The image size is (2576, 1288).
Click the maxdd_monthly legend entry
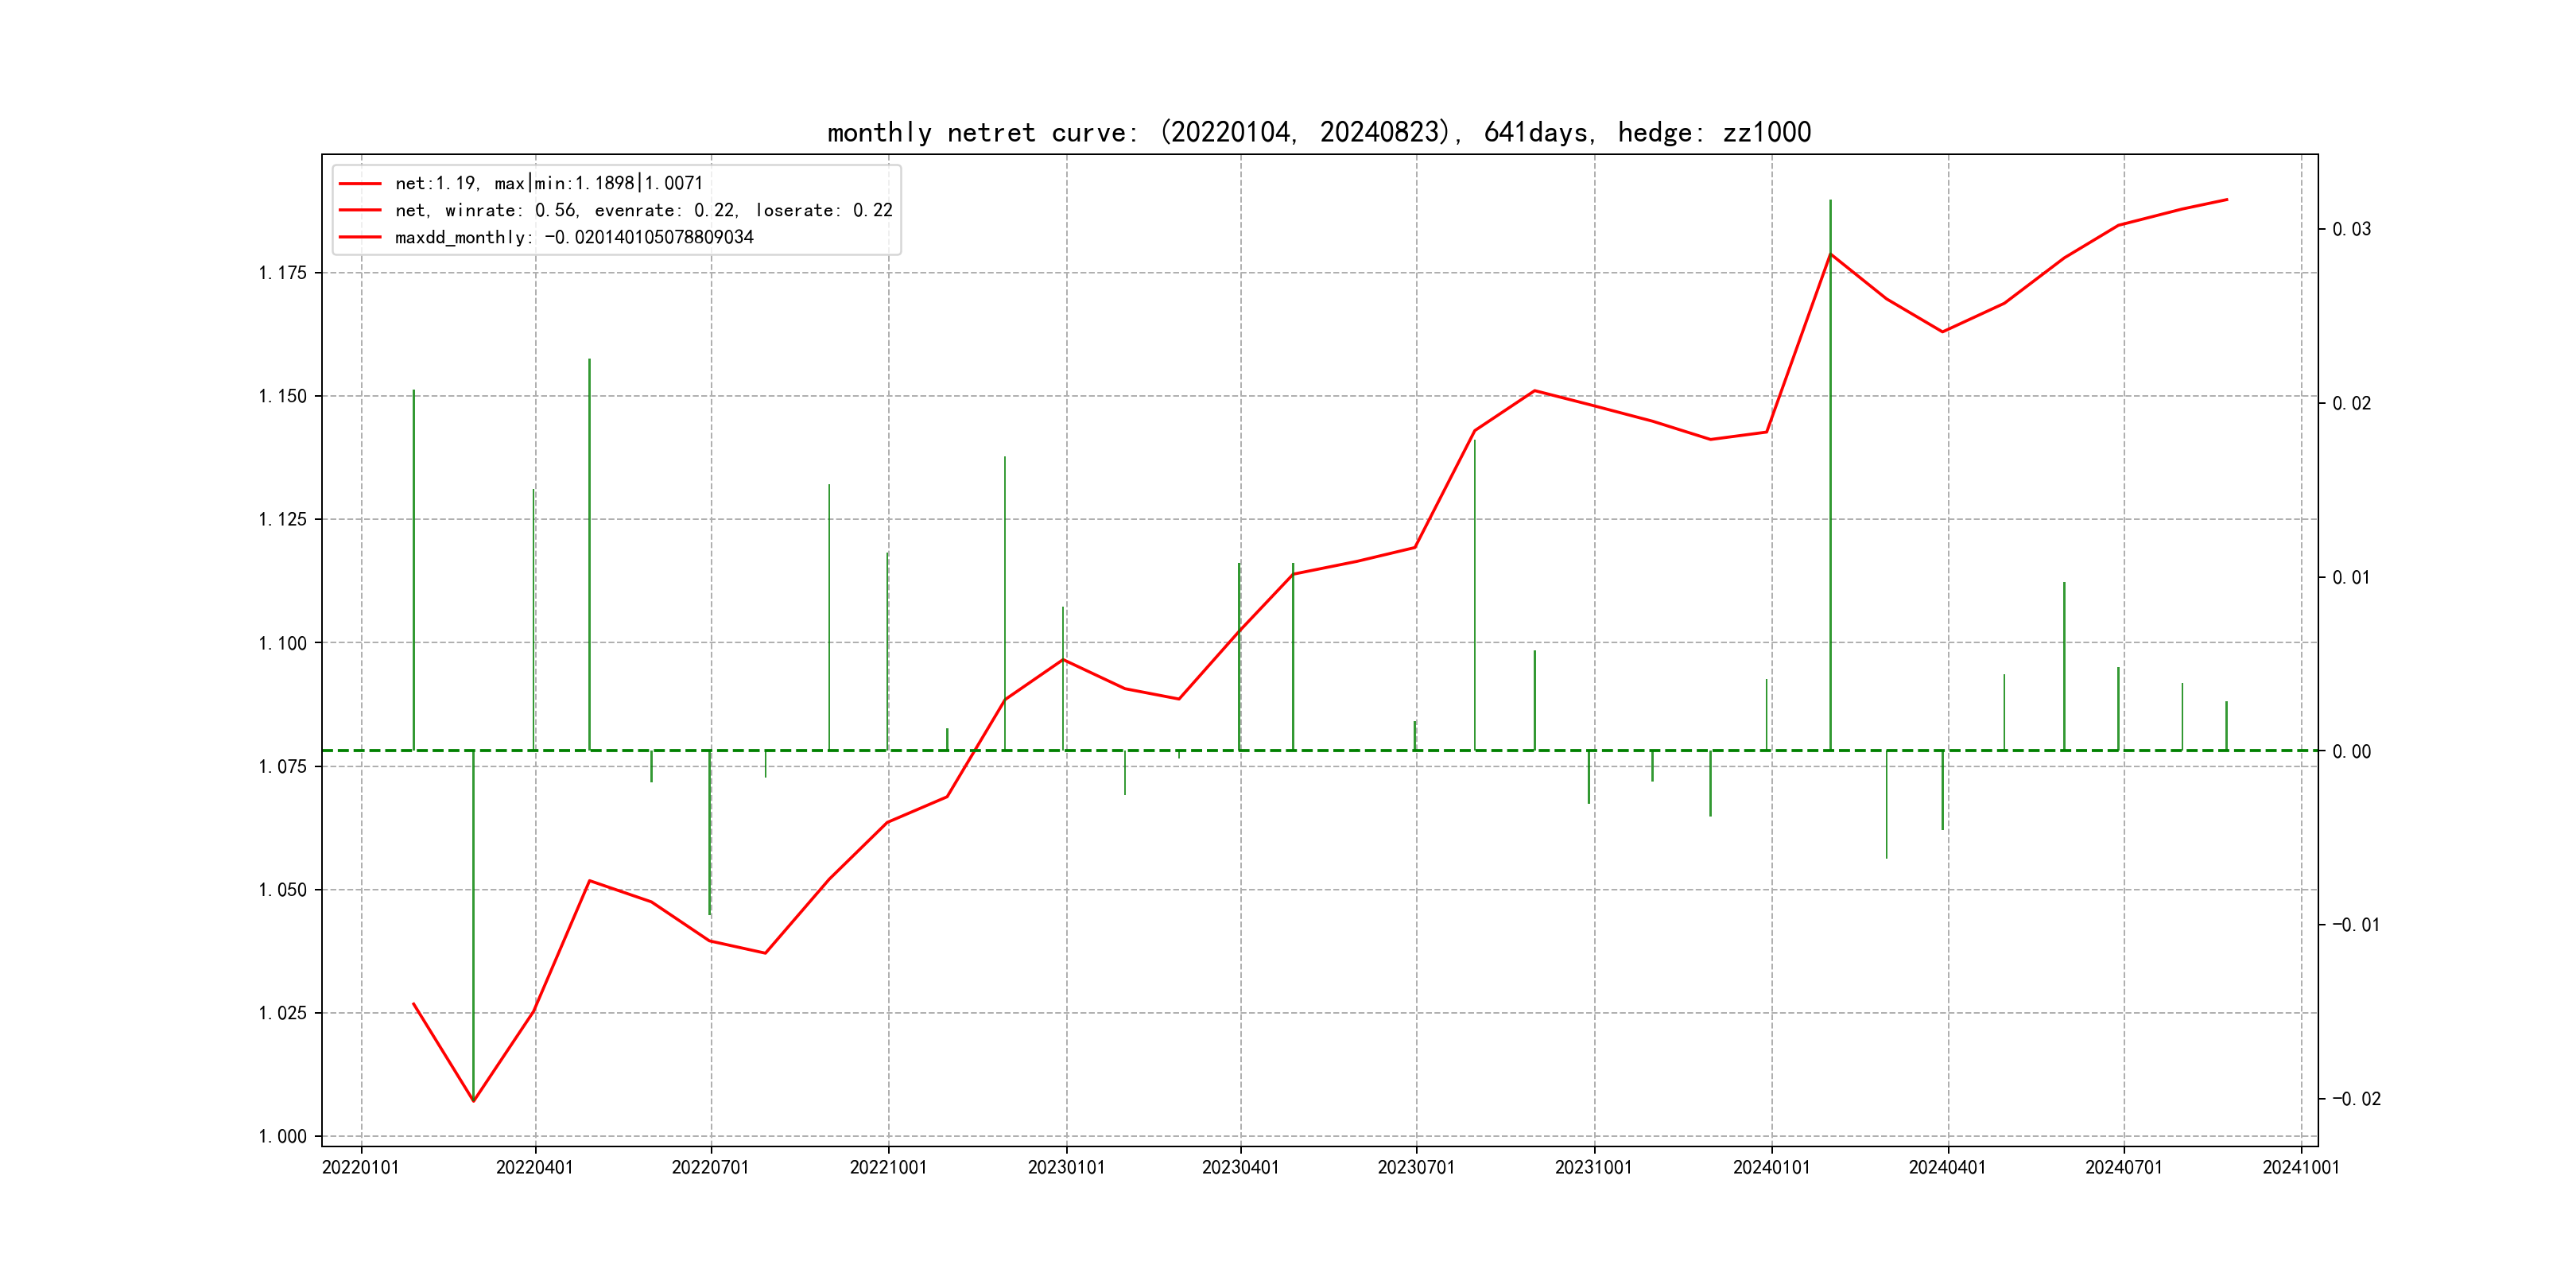(573, 237)
